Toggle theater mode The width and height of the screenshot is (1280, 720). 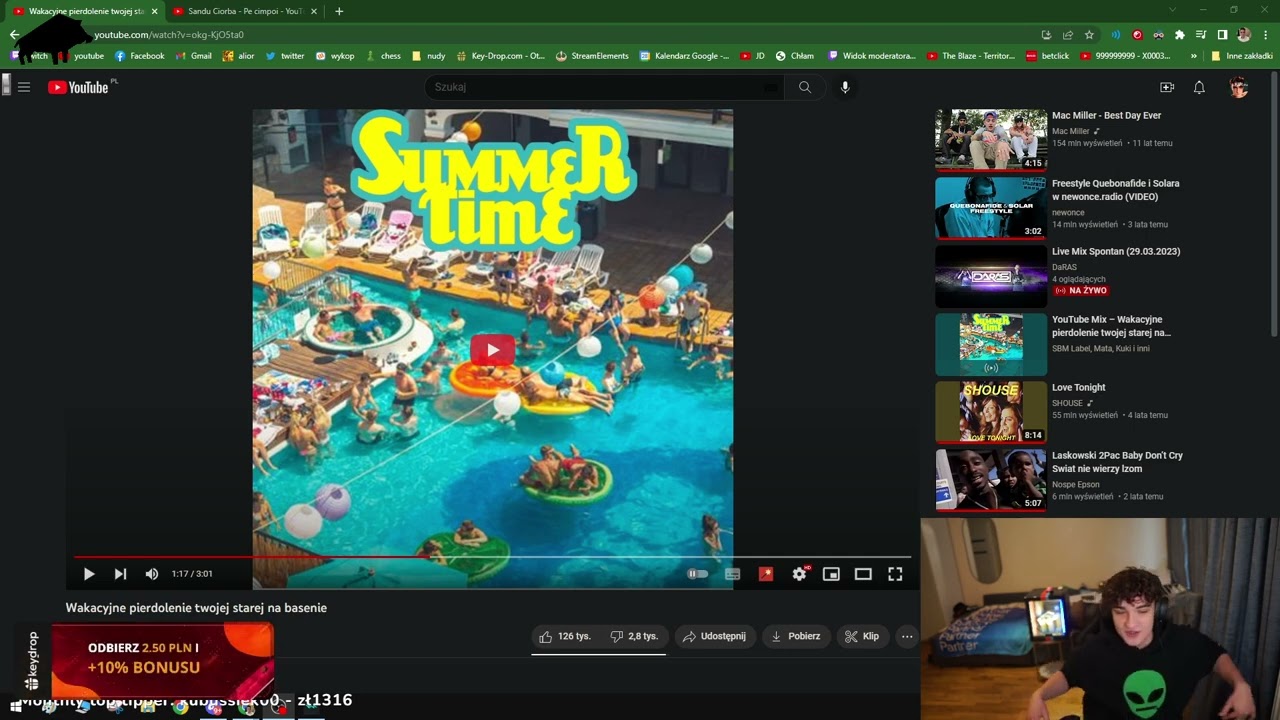click(863, 574)
